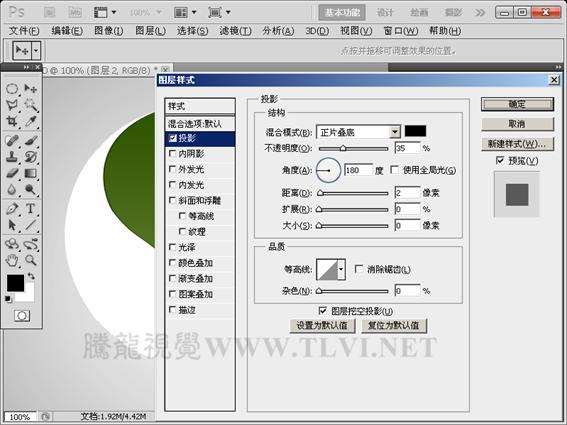Select the Gradient tool
567x425 pixels.
(30, 173)
